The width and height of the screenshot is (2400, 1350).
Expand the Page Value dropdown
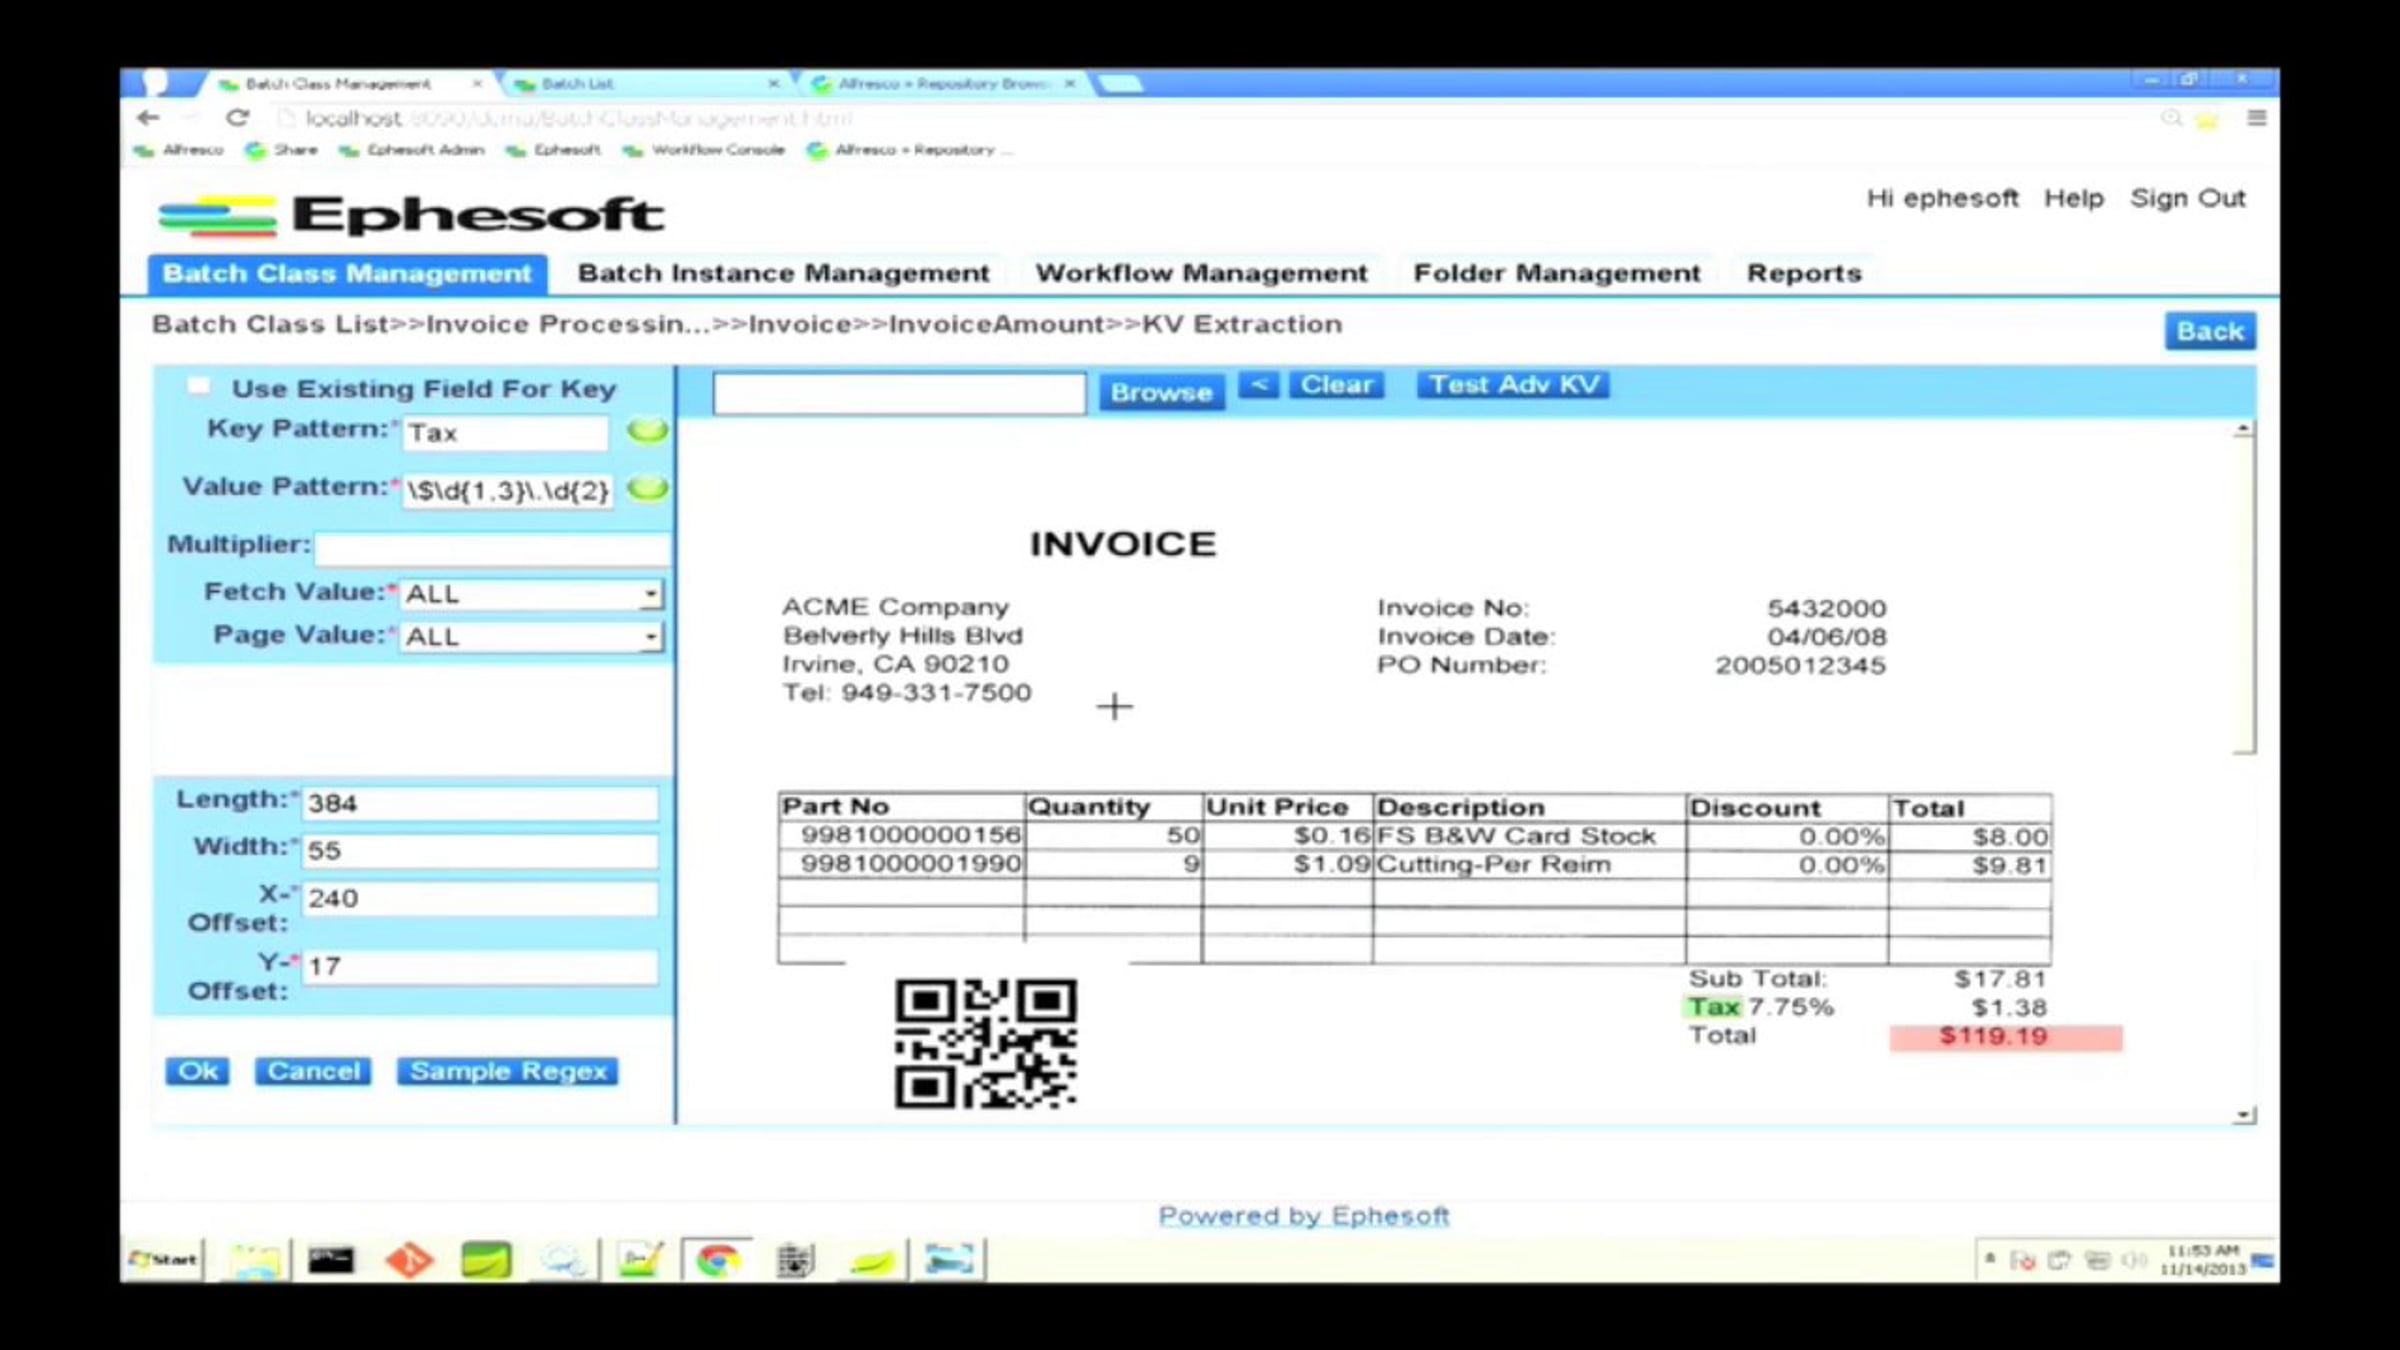[651, 637]
